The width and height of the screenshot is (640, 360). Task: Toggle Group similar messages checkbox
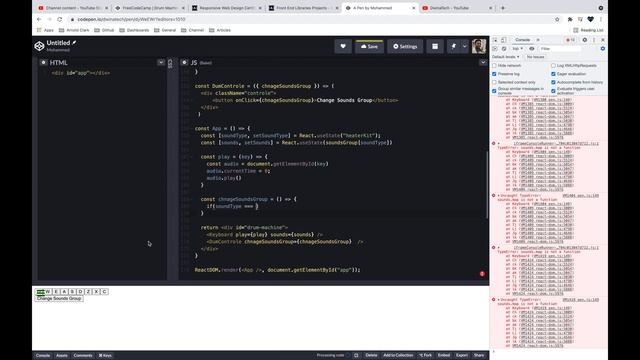pyautogui.click(x=494, y=91)
